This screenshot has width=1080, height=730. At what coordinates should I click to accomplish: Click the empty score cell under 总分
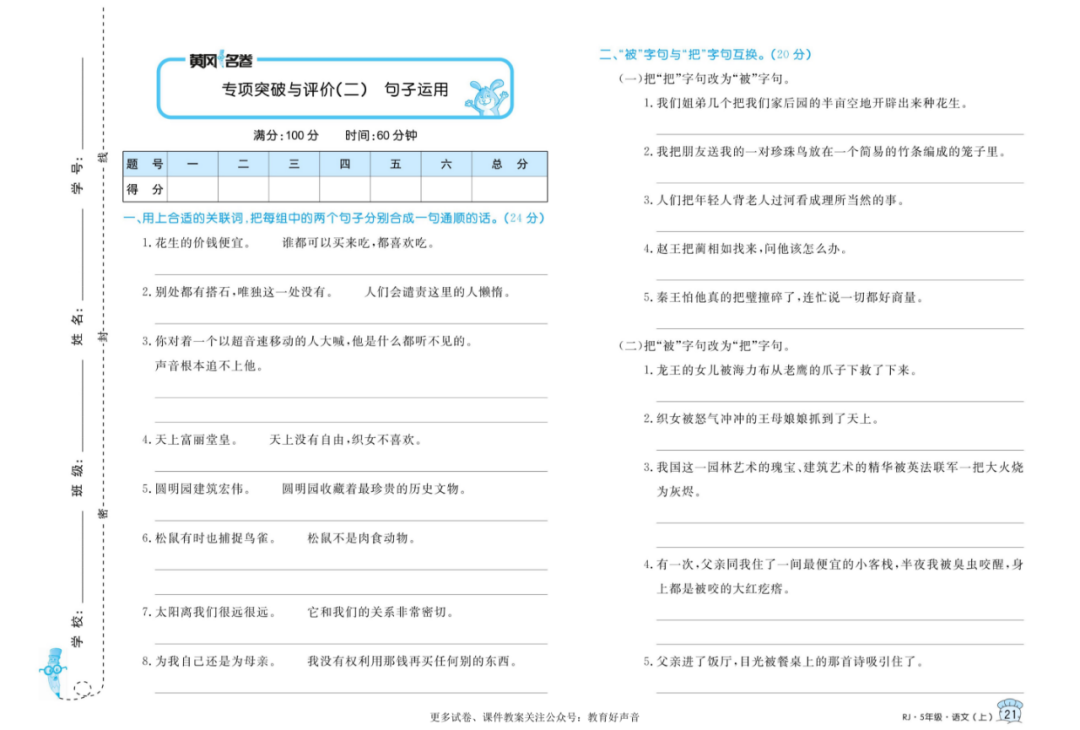tap(510, 189)
